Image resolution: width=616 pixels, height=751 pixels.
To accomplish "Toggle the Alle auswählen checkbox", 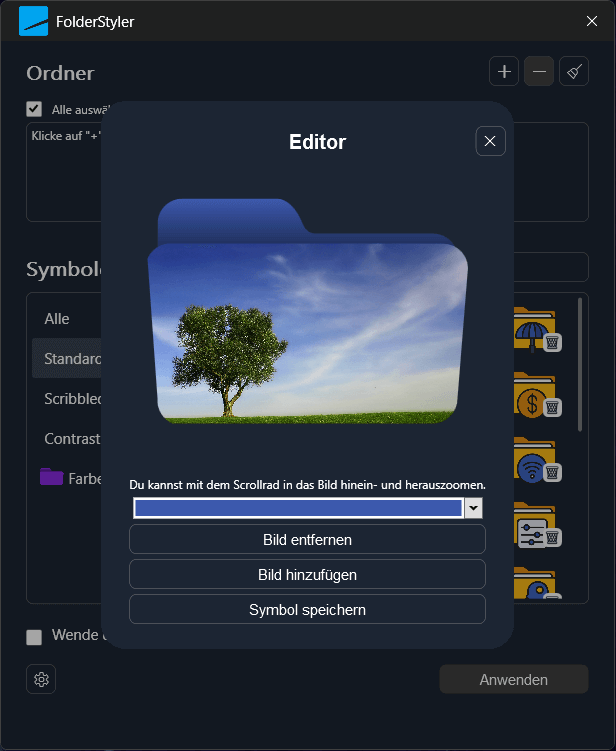I will [x=34, y=109].
